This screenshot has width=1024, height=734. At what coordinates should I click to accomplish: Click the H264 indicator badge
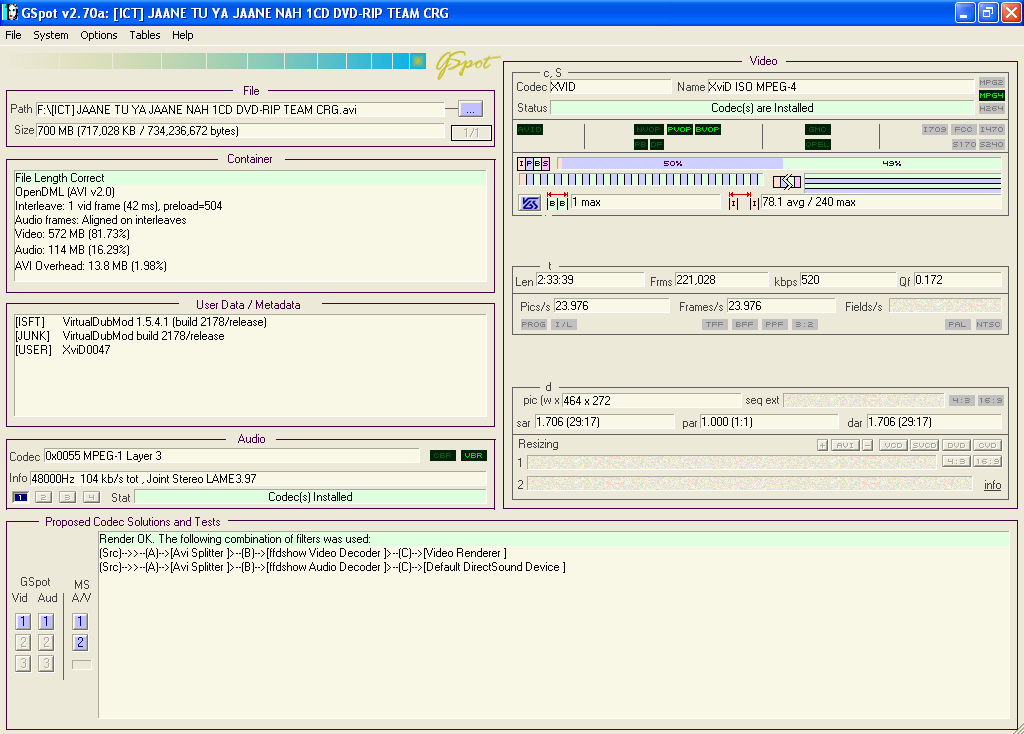pyautogui.click(x=991, y=108)
